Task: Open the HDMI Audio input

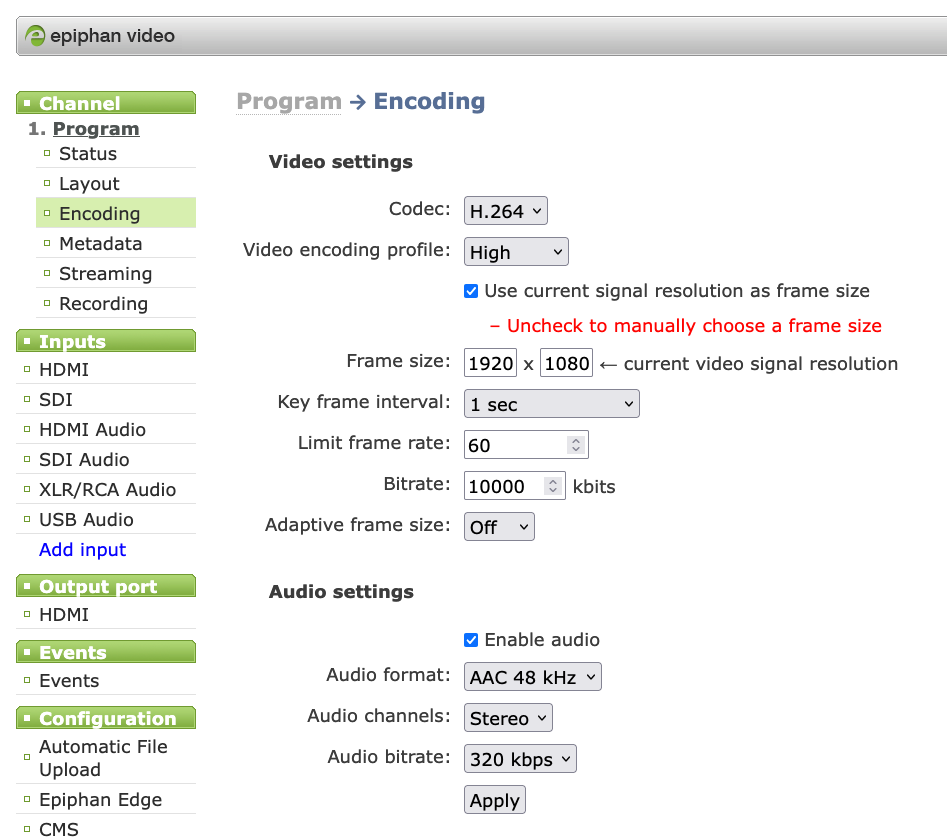Action: (92, 430)
